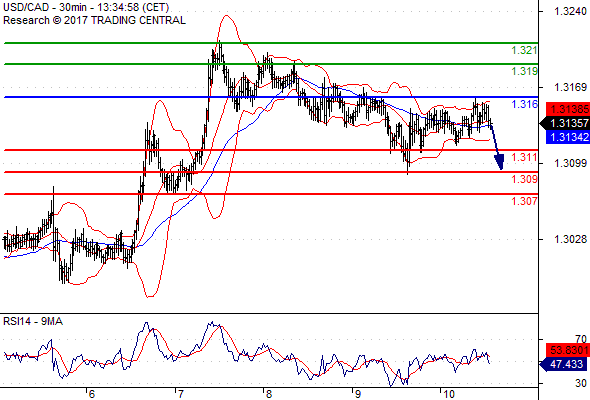Click the red 1.307 support label

(x=524, y=201)
